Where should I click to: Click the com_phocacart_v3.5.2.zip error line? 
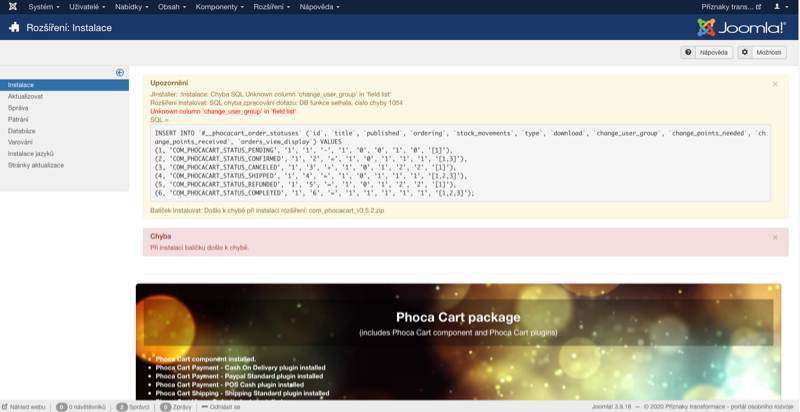pos(267,210)
